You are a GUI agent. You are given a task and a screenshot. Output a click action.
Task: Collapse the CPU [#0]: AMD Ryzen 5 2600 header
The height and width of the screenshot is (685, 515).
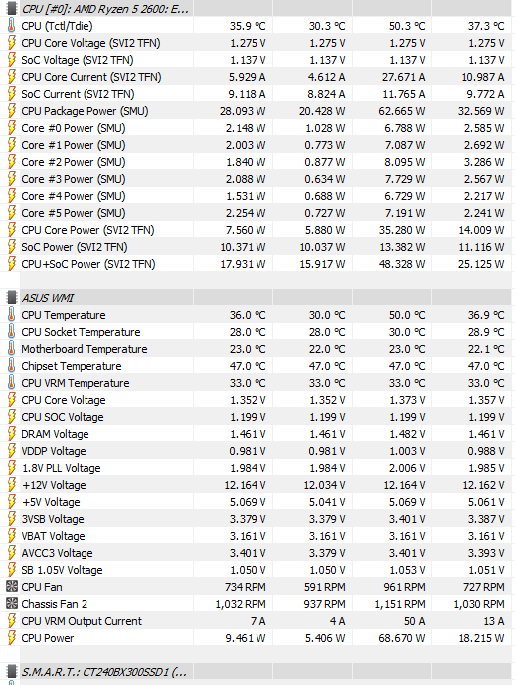tap(258, 8)
